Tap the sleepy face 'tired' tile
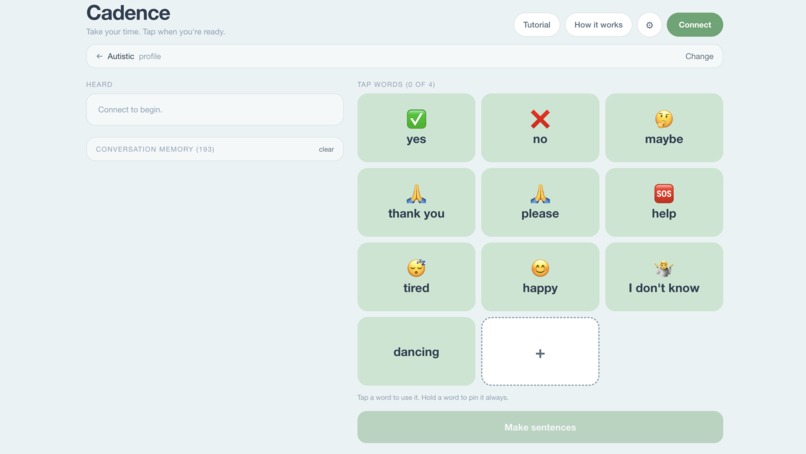 coord(416,277)
